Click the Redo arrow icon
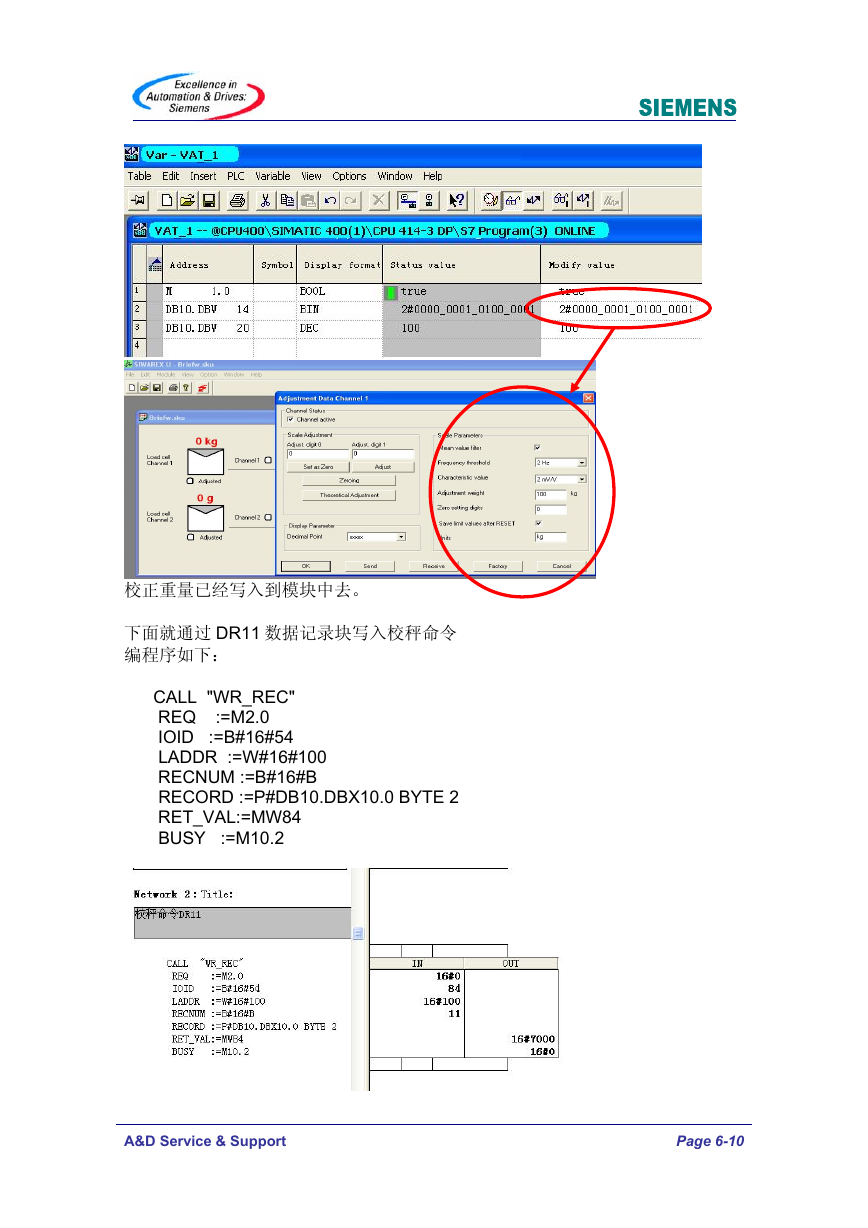This screenshot has height=1228, width=868. tap(350, 200)
